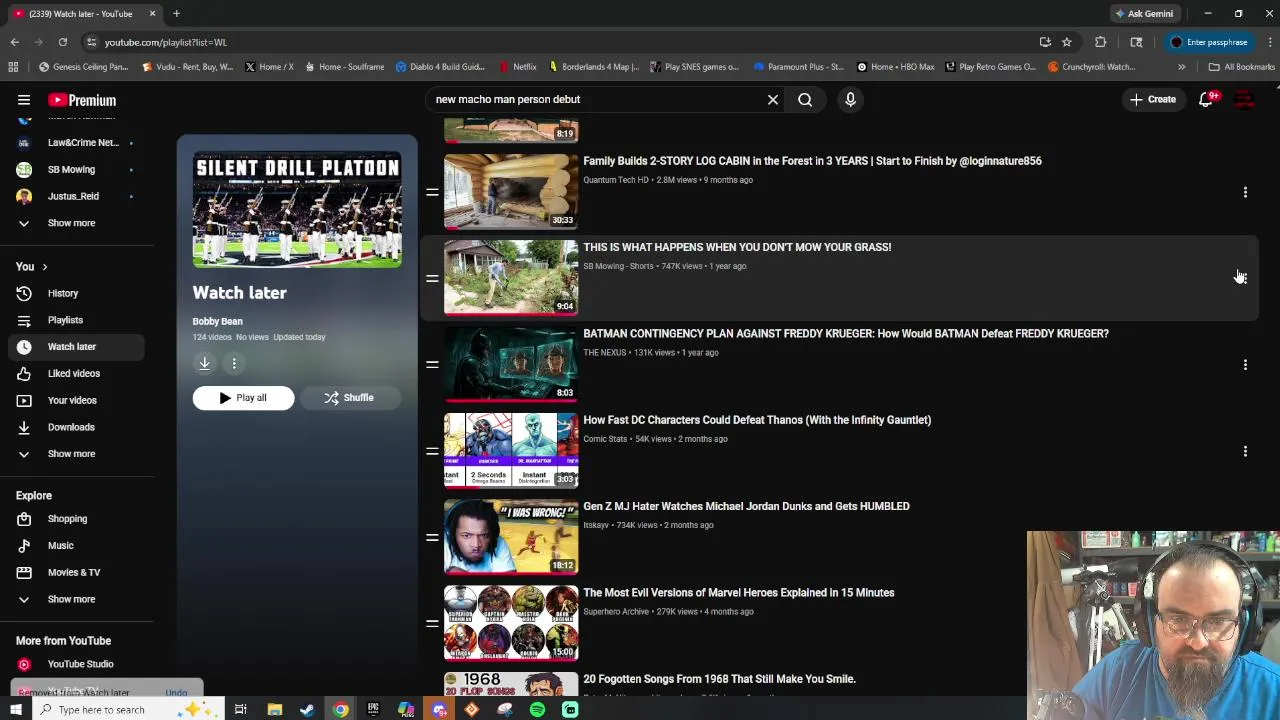Expand the You section chevron
The image size is (1280, 720).
(x=44, y=267)
